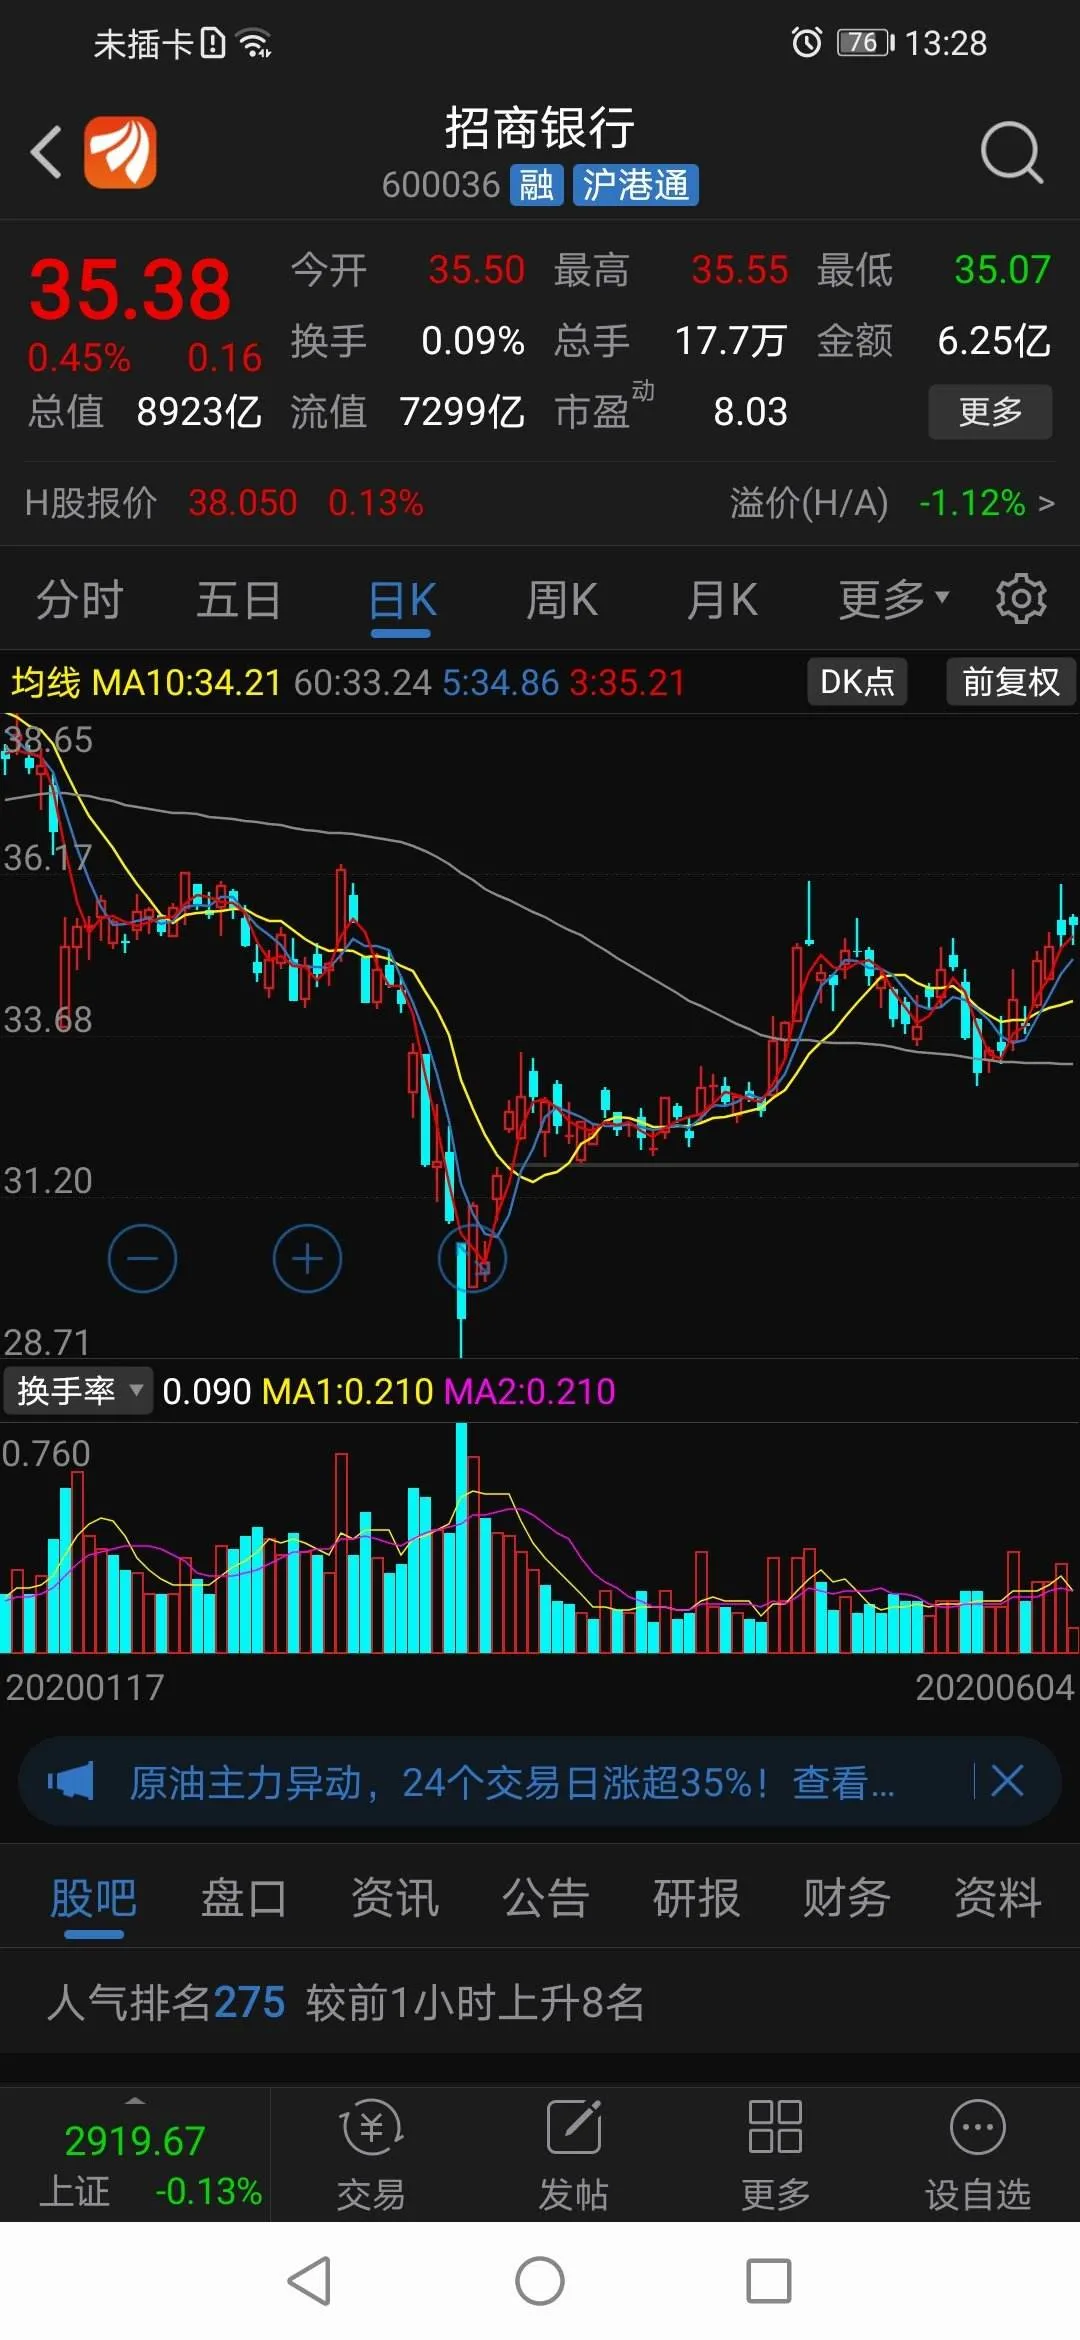Tap the current price 35.38
1080x2340 pixels.
(130, 290)
